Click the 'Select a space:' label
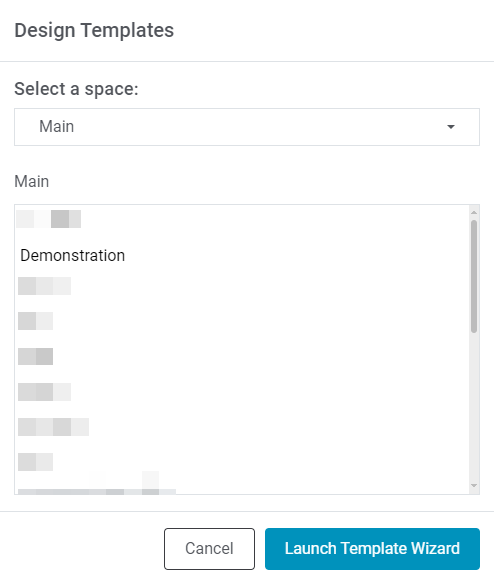Screen dimensions: 494x582 [76, 89]
